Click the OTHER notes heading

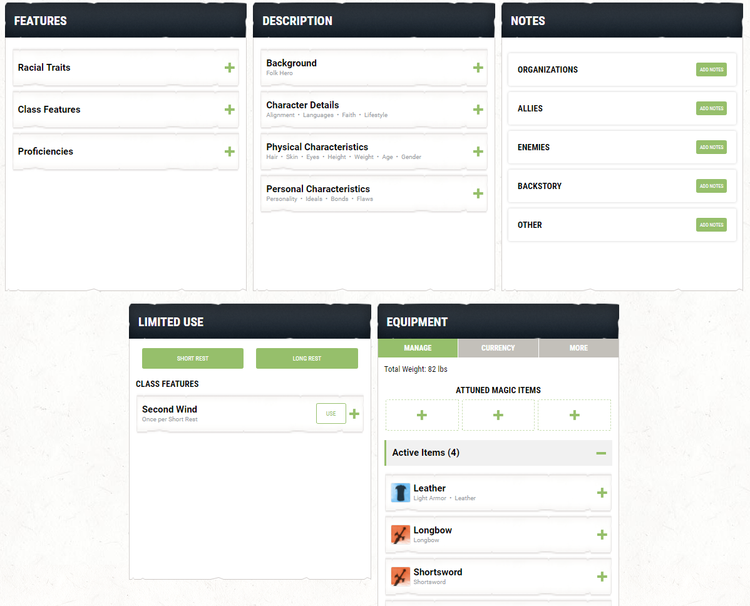tap(529, 224)
